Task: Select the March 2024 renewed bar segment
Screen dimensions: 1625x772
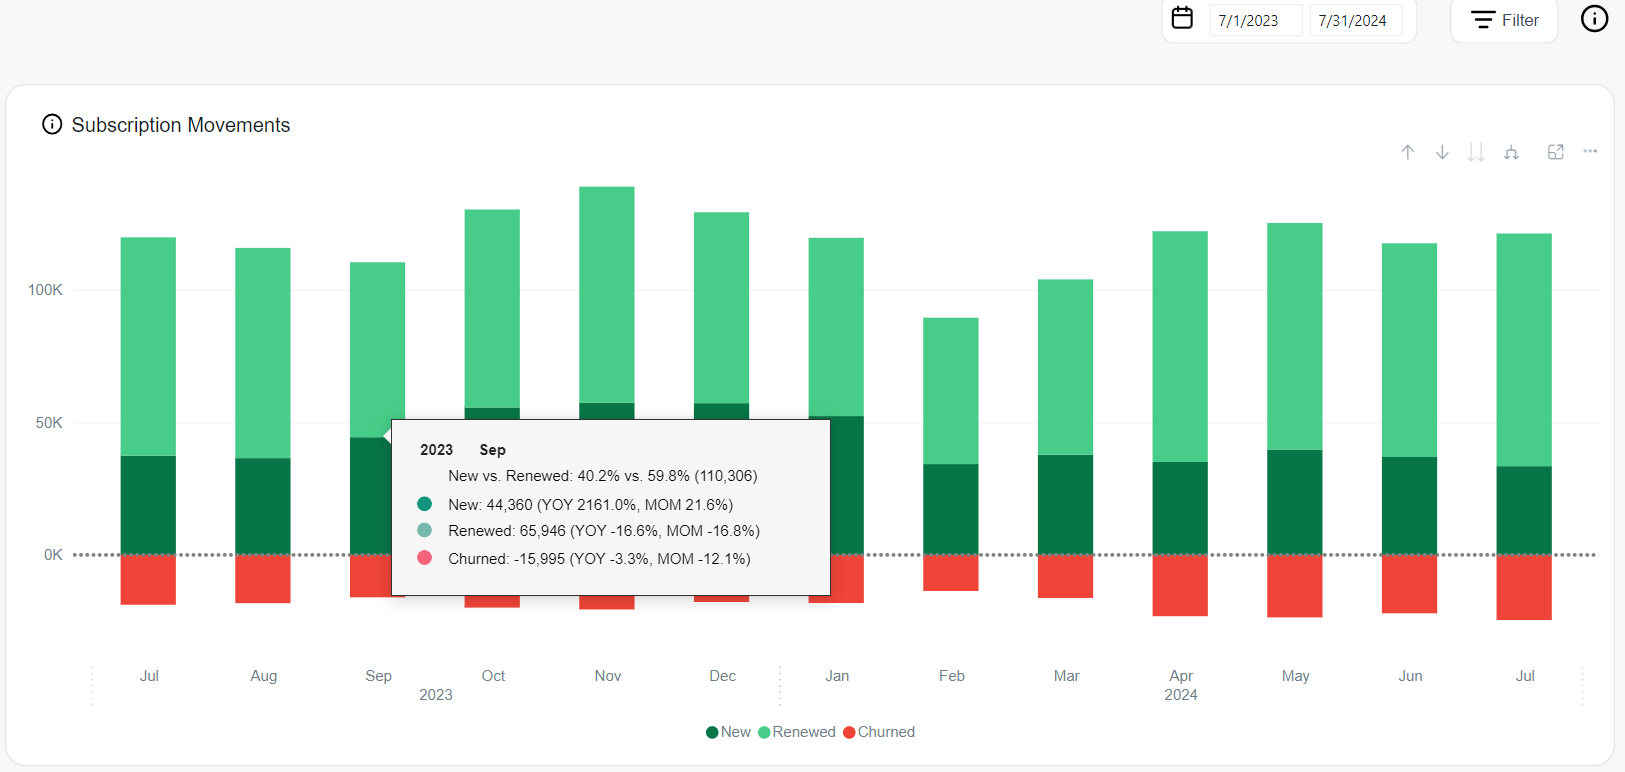Action: (x=1065, y=368)
